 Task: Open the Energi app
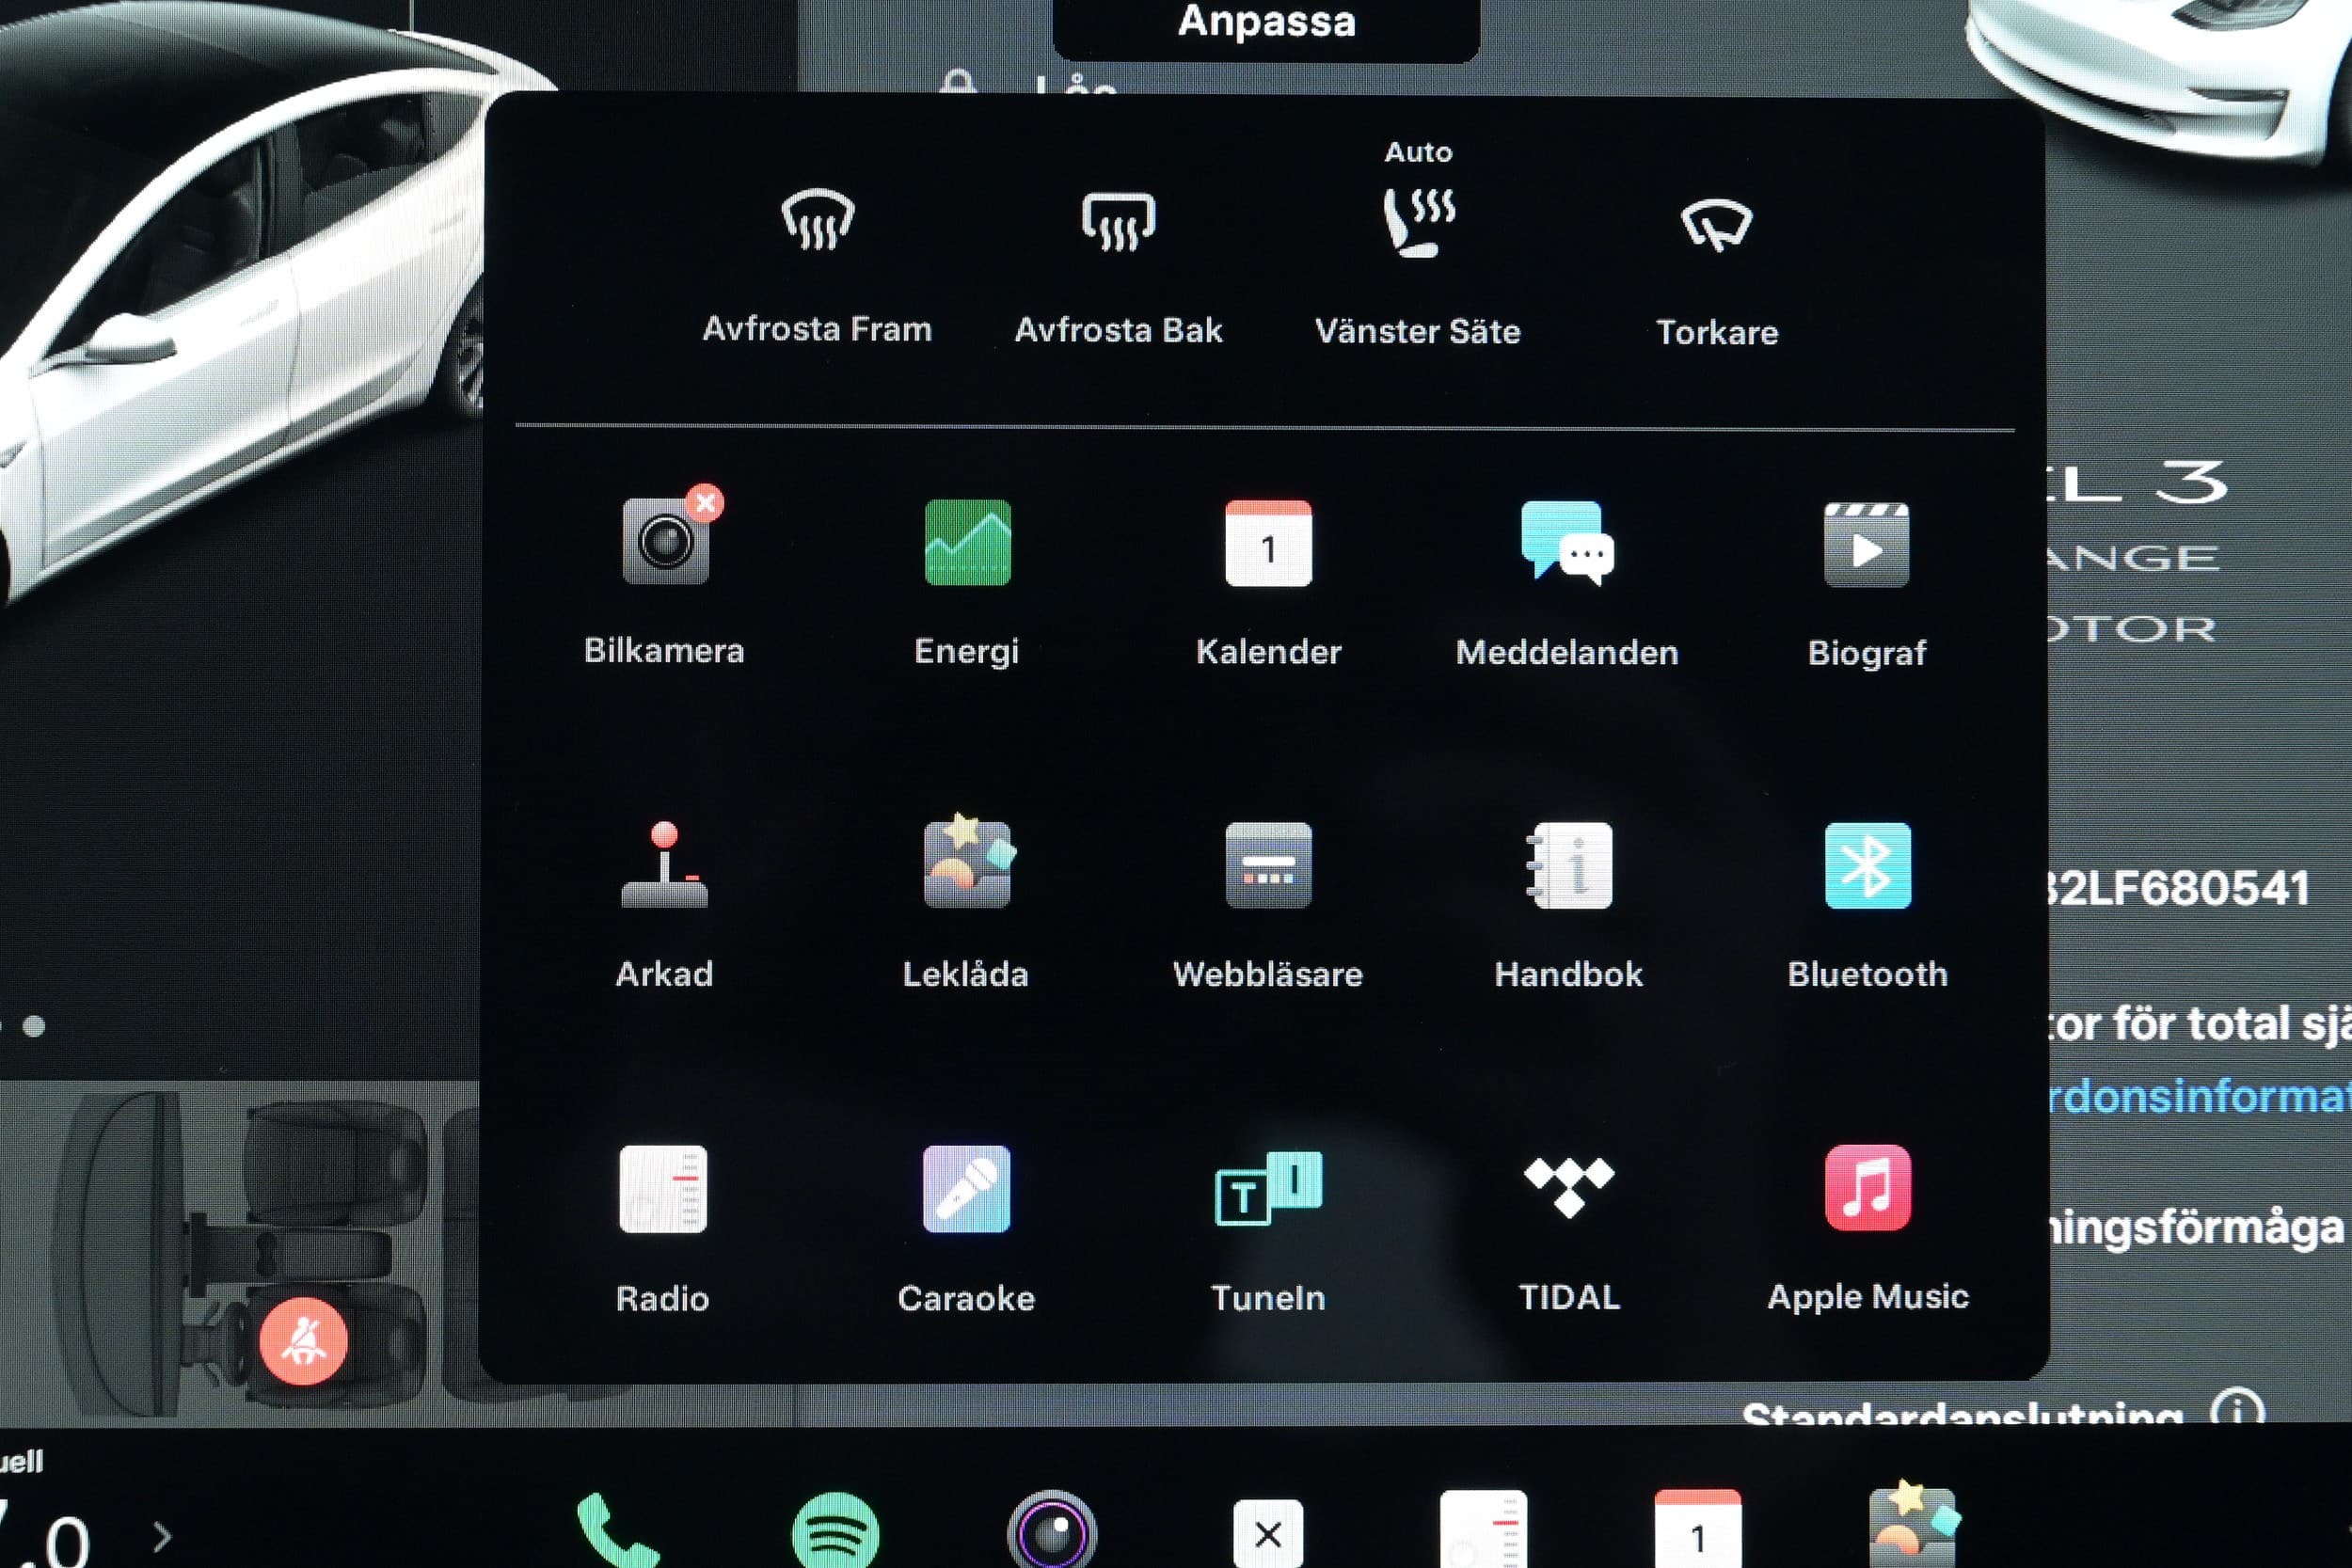967,543
